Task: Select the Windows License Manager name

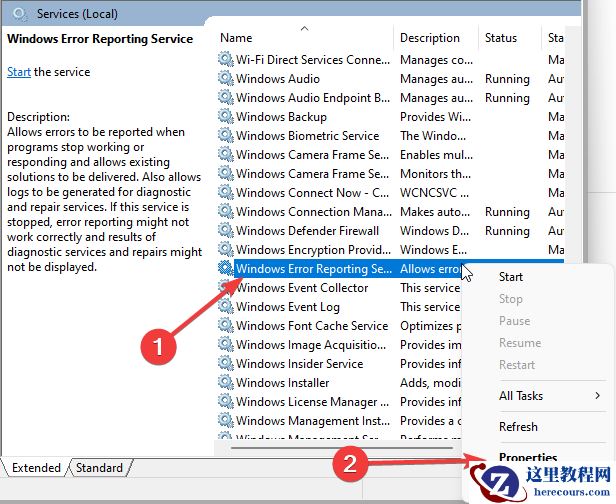Action: pyautogui.click(x=313, y=401)
